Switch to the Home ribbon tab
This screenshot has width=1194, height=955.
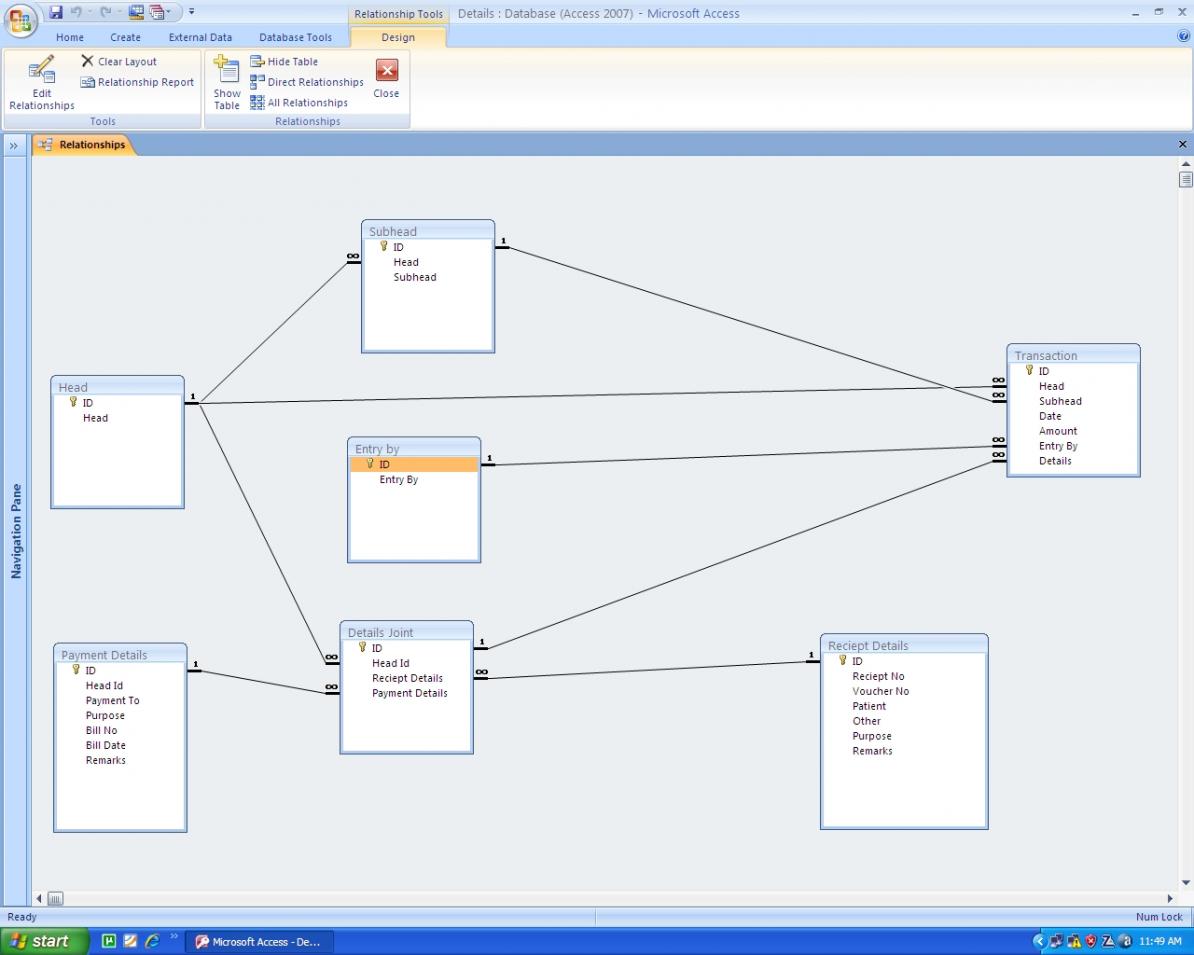[70, 37]
